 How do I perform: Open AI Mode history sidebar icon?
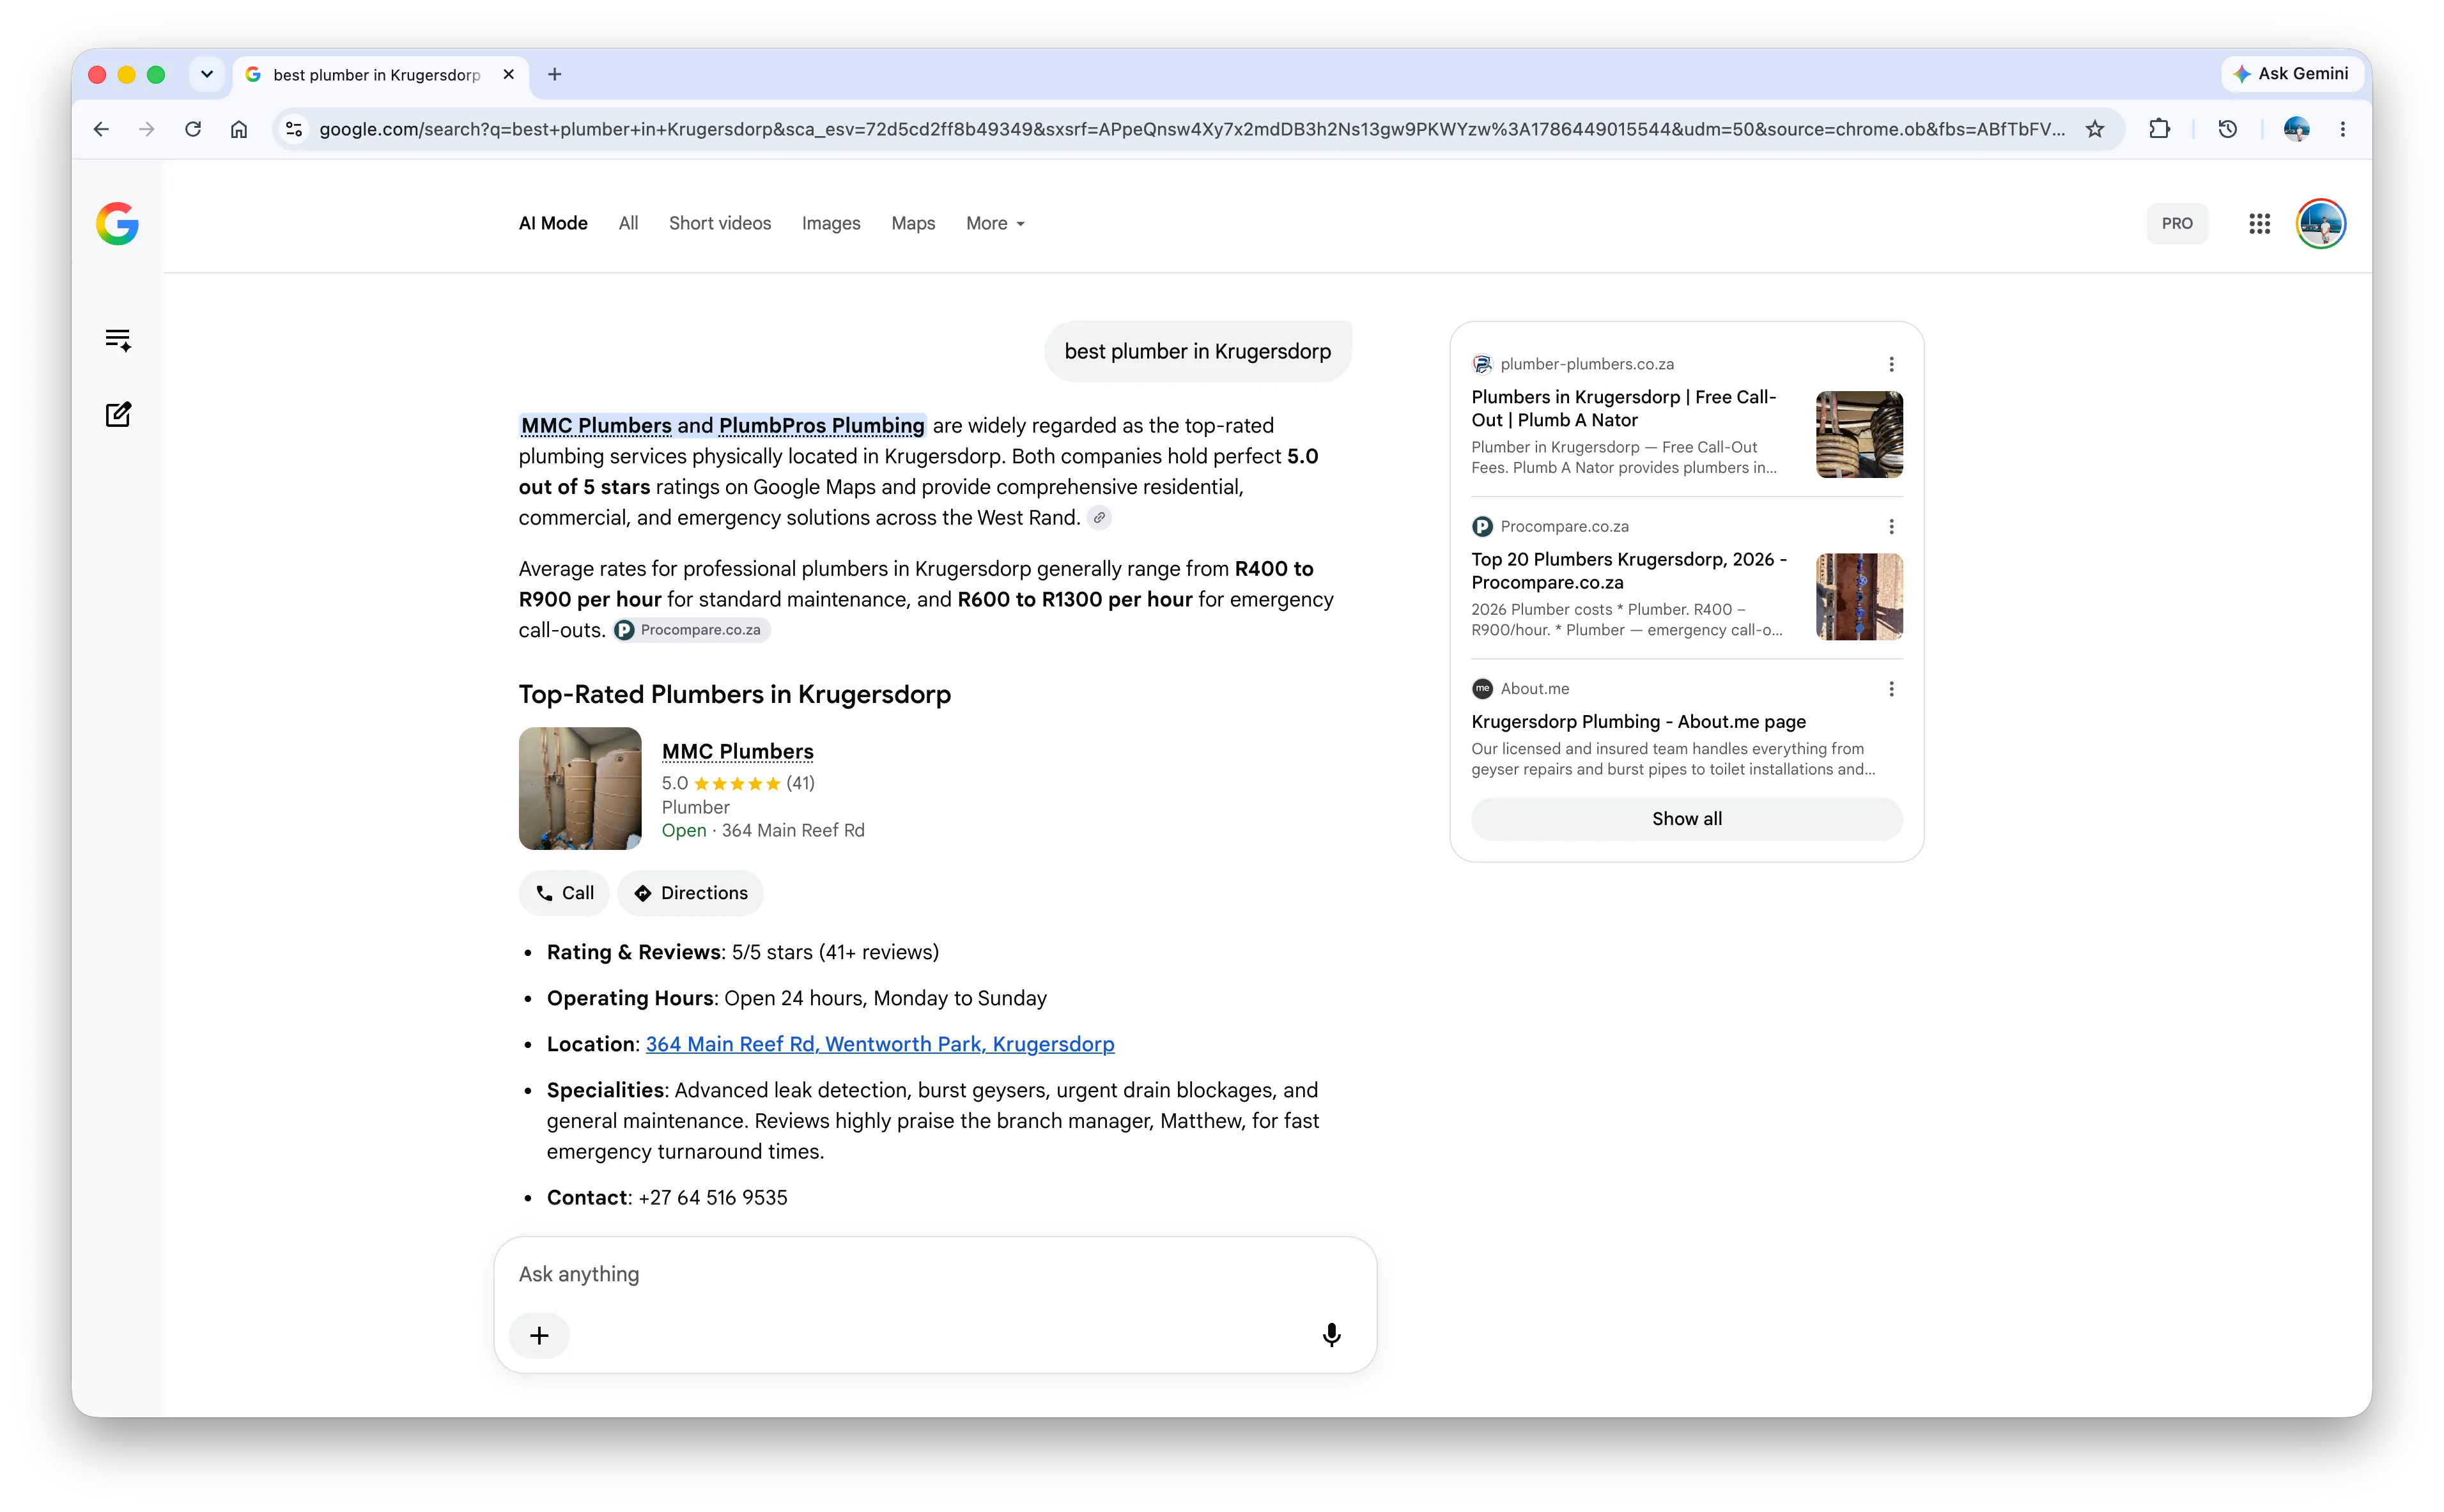point(118,340)
